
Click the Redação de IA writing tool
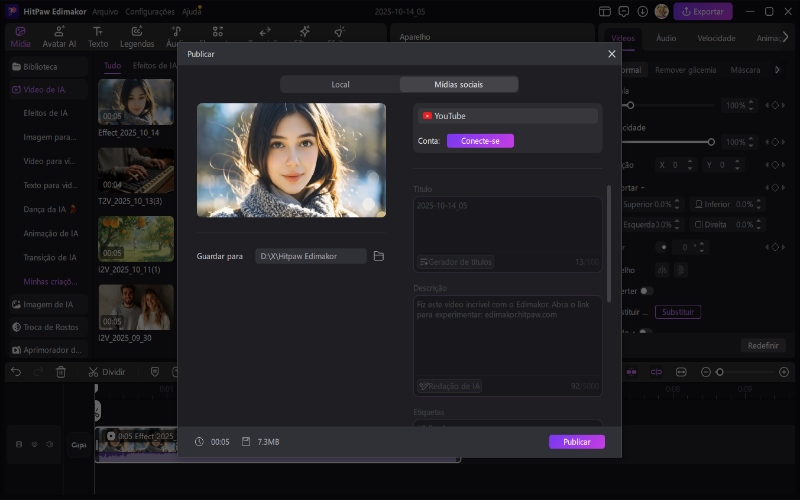[x=450, y=385]
